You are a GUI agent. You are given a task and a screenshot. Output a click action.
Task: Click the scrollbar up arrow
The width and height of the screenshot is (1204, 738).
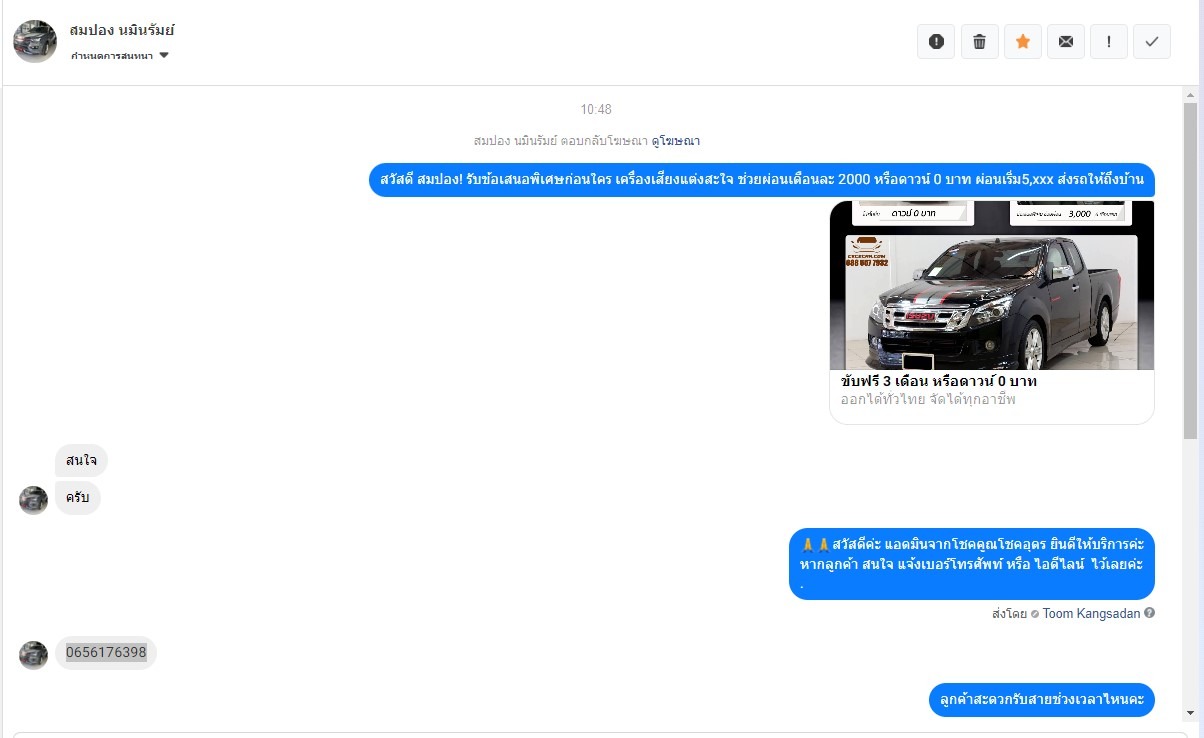pyautogui.click(x=1190, y=95)
